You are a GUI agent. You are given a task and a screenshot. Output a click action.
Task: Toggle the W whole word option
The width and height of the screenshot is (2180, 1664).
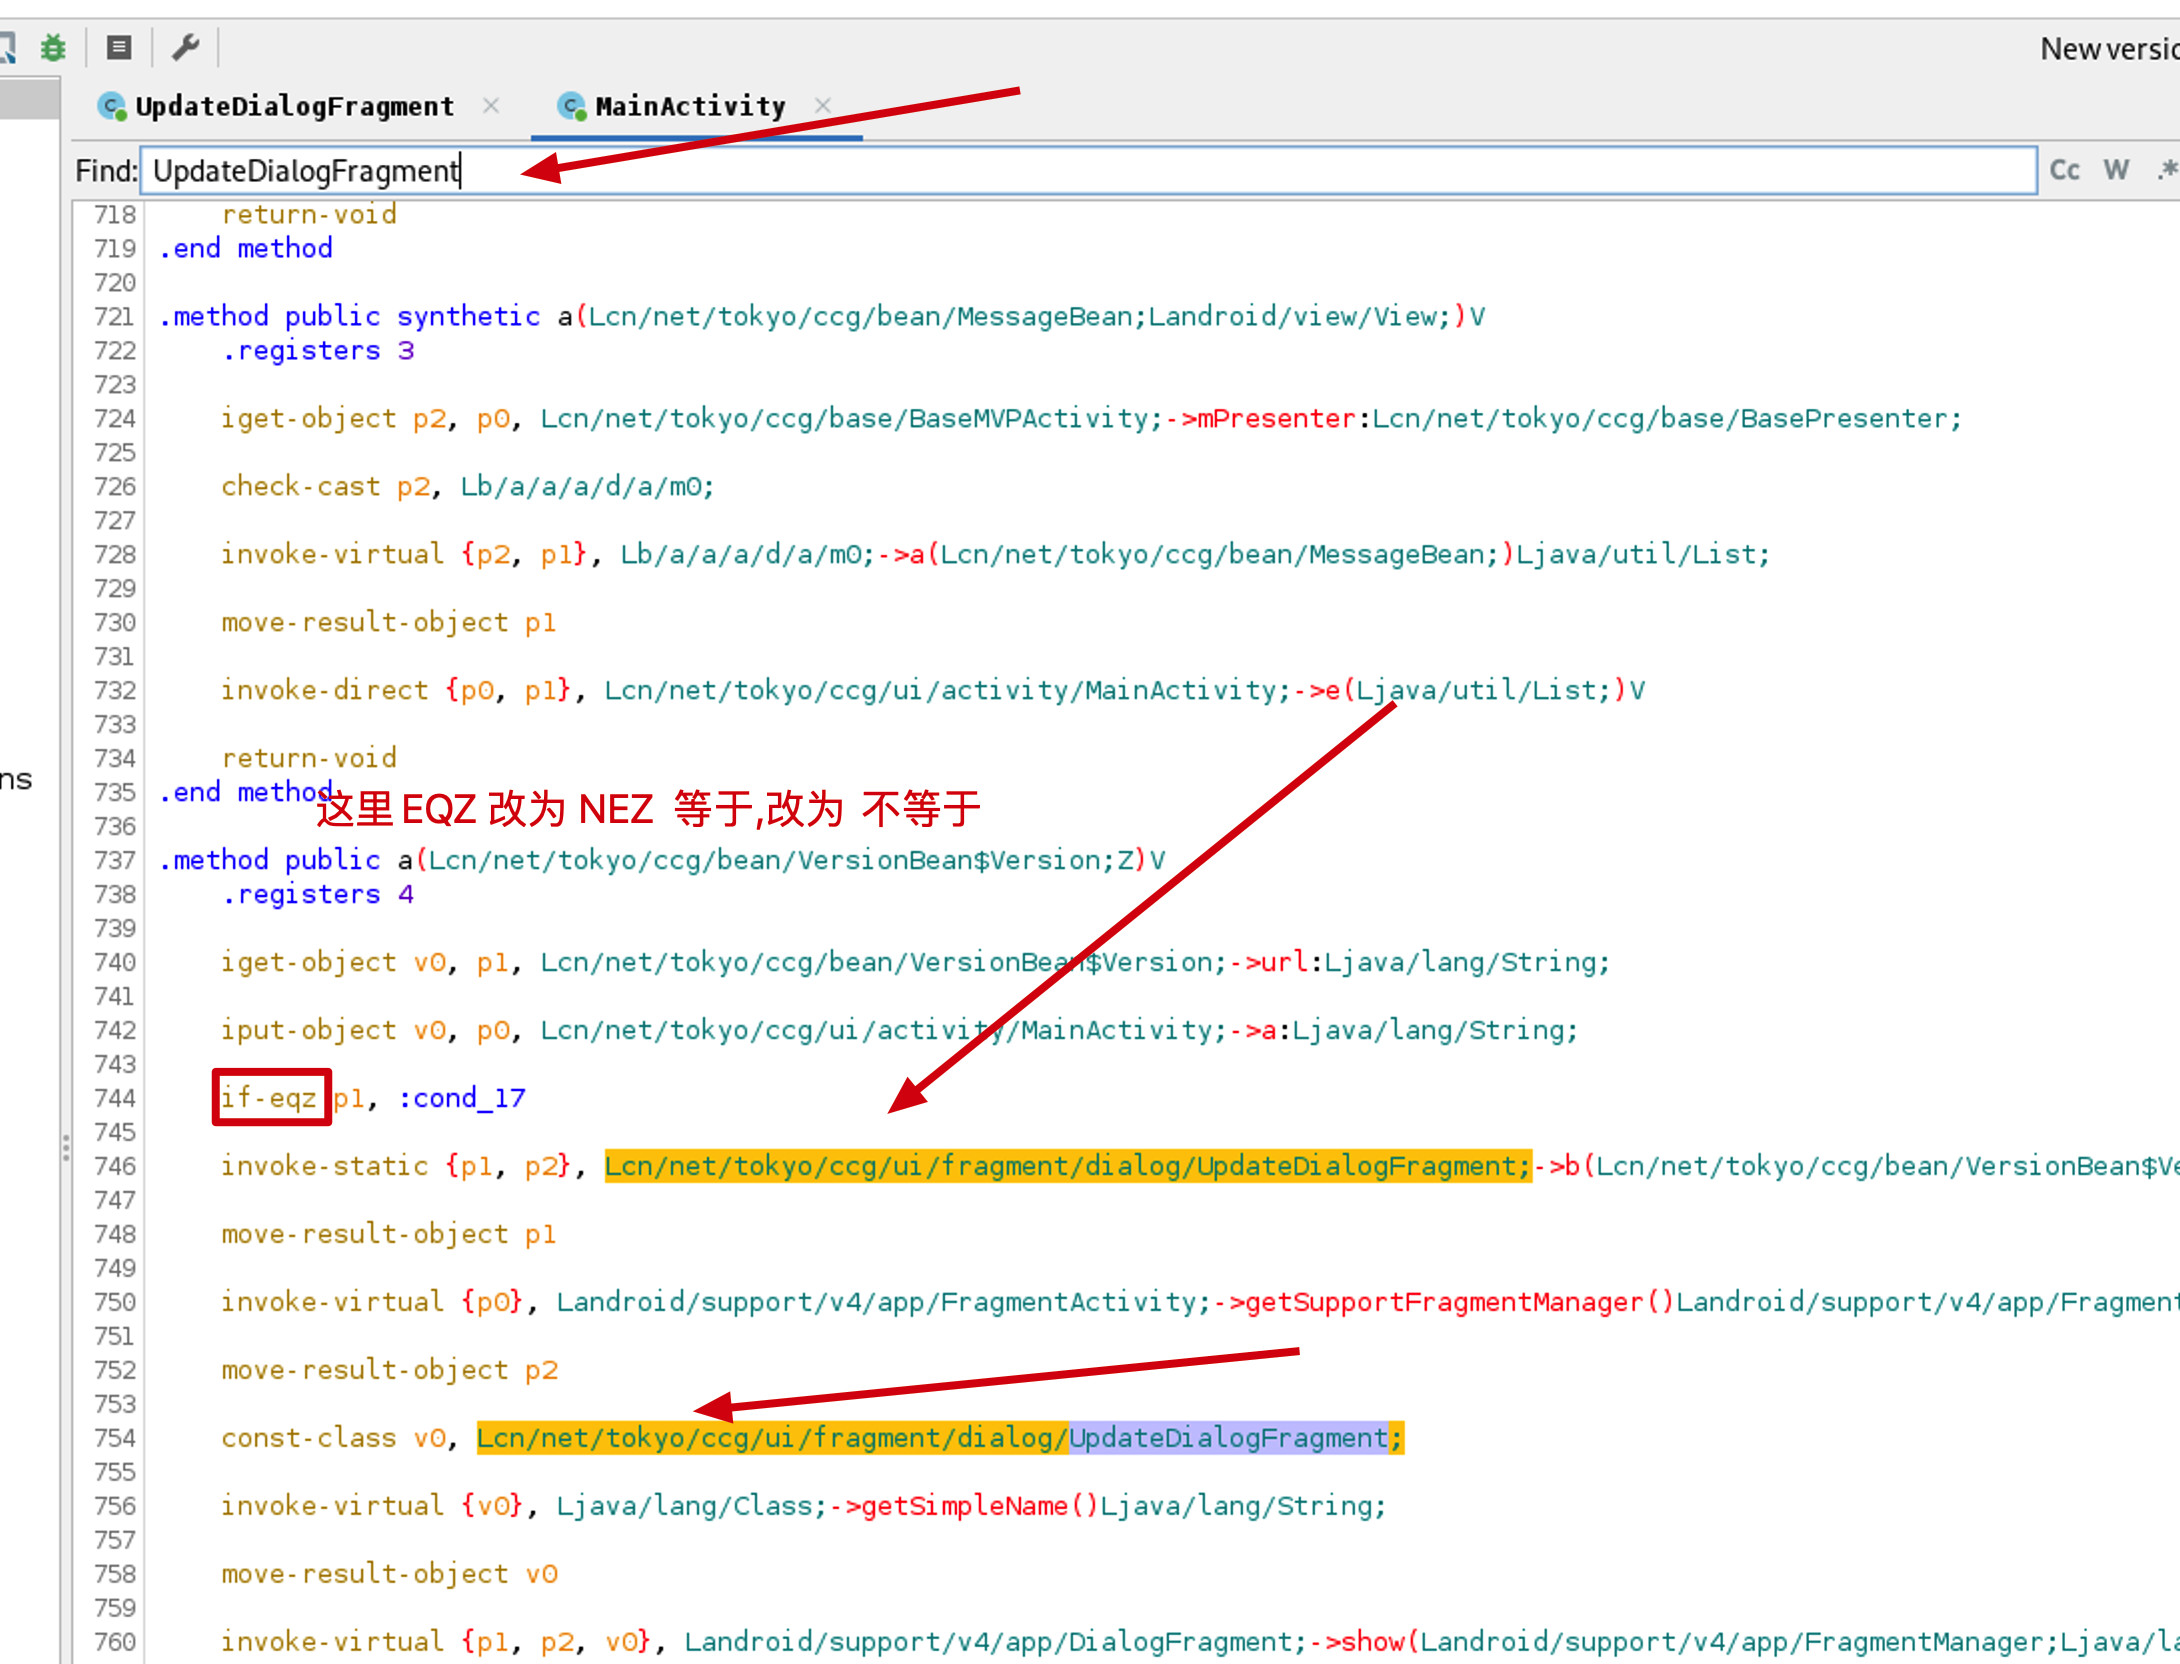[x=2116, y=170]
